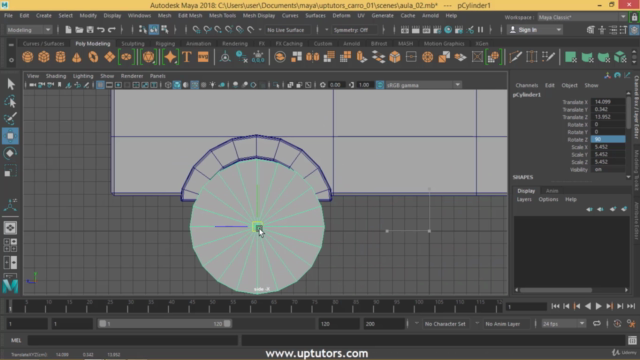
Task: Create a polygon torus from the shelf
Action: 93,57
